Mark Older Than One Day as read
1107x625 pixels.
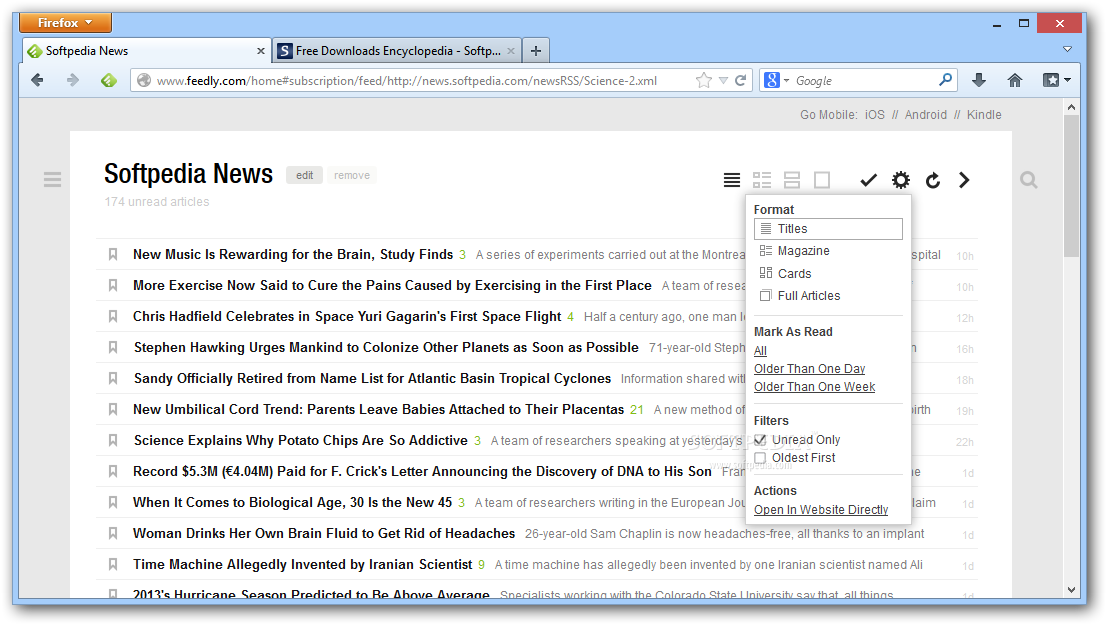coord(809,369)
